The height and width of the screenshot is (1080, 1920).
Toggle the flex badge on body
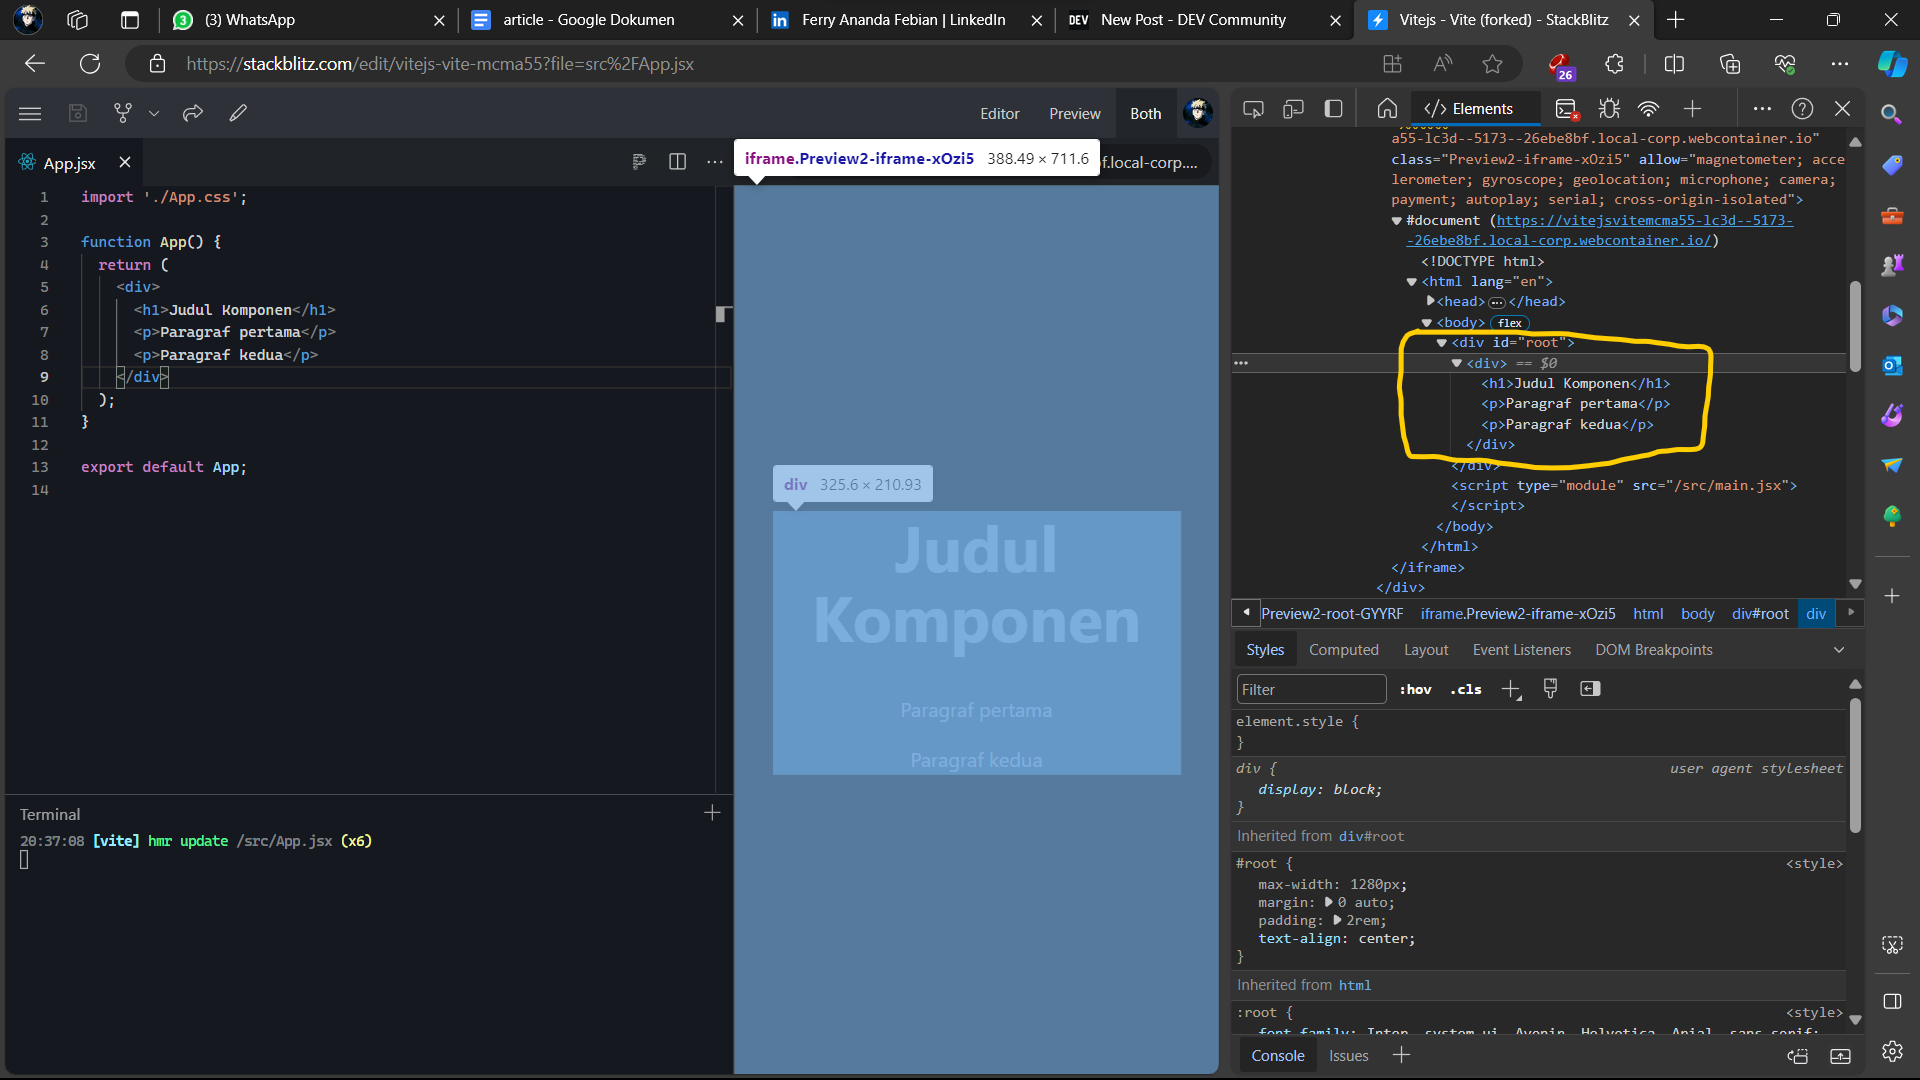tap(1510, 323)
